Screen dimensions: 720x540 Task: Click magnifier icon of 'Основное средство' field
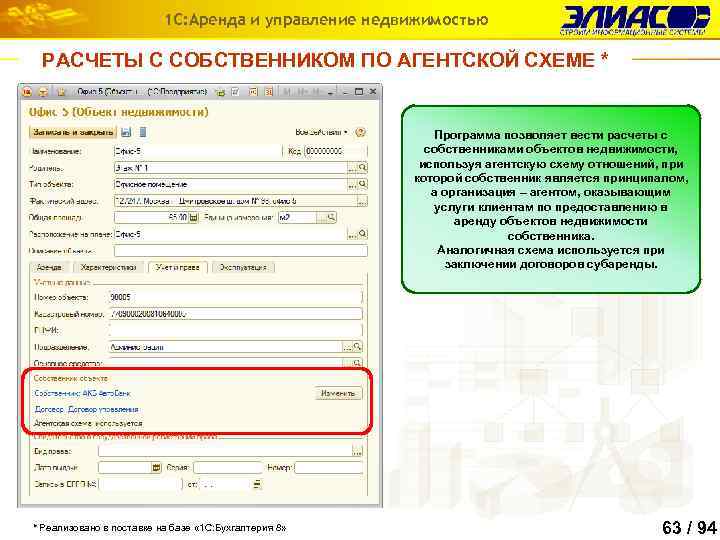tap(357, 363)
